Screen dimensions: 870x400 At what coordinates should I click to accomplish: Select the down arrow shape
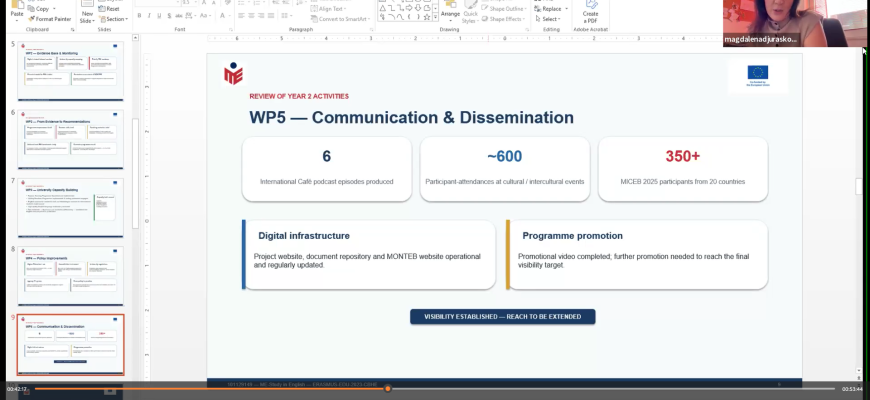[418, 8]
